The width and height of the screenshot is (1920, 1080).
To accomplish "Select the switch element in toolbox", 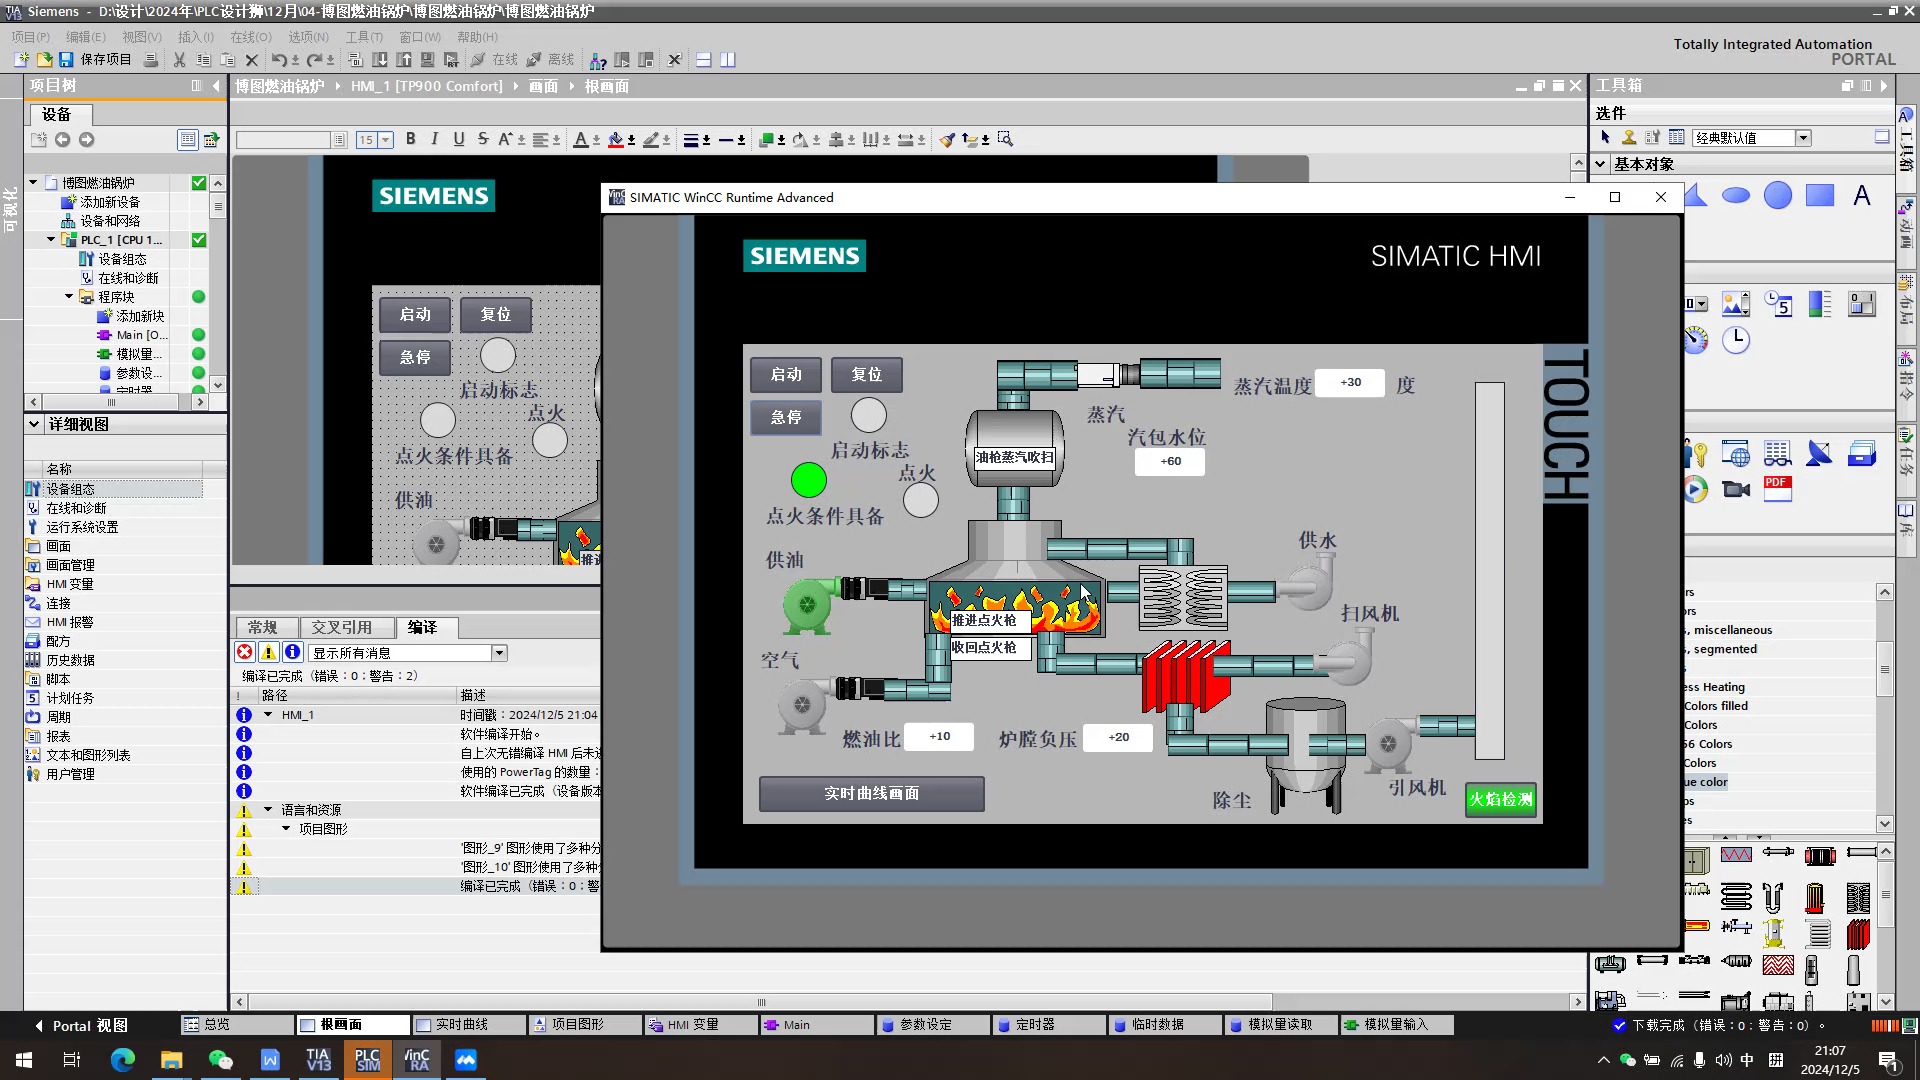I will [x=1862, y=304].
